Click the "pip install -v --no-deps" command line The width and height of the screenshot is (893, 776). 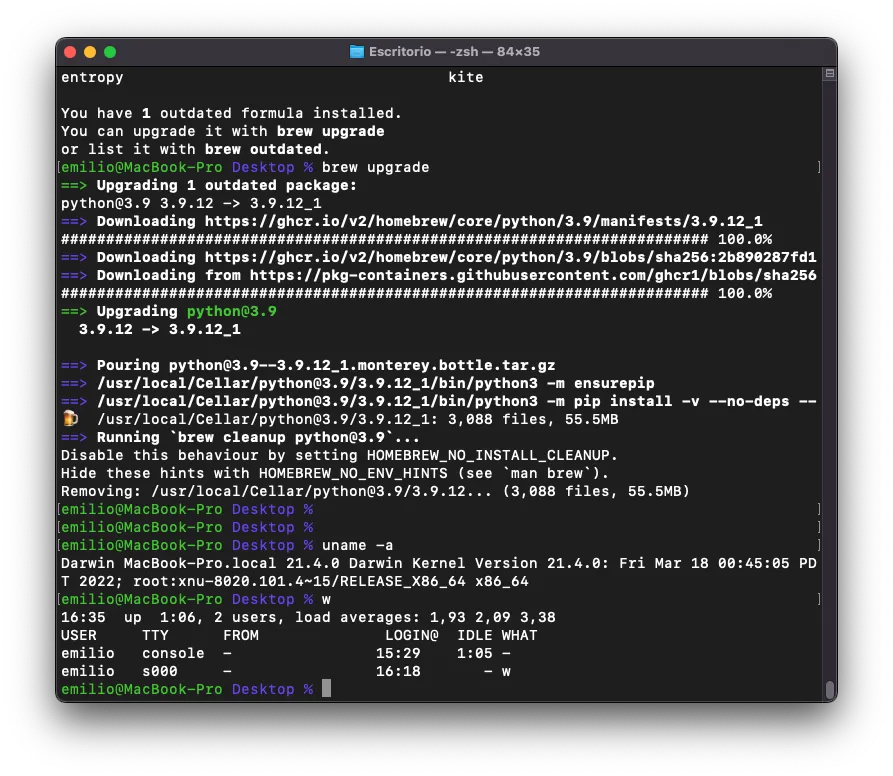(457, 401)
